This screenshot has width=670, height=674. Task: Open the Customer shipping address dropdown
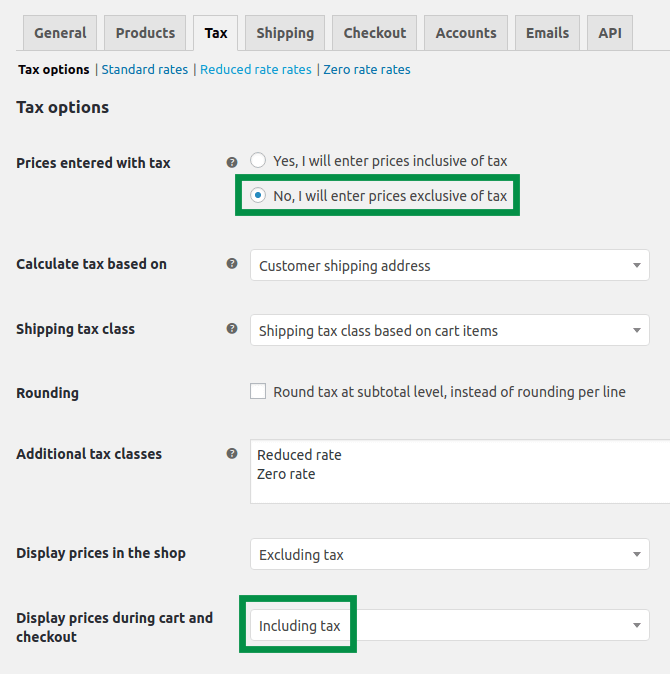point(450,265)
